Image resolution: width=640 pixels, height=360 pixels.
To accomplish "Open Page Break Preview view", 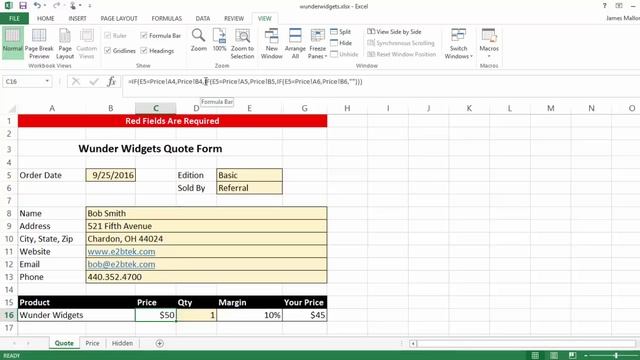I will tap(39, 43).
